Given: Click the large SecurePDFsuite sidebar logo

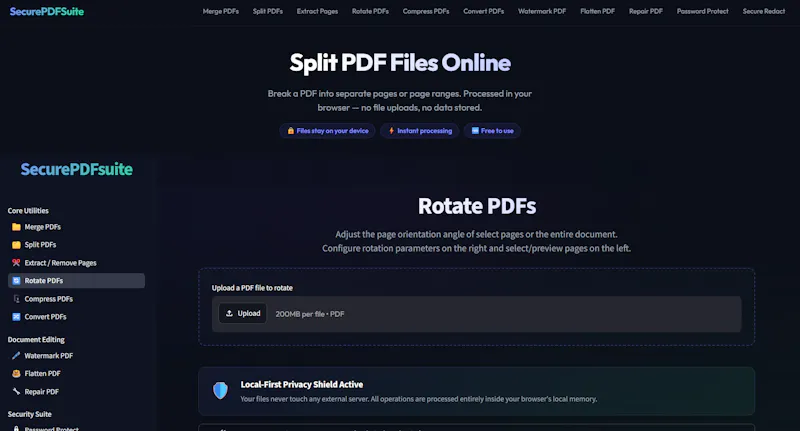Looking at the screenshot, I should 77,169.
